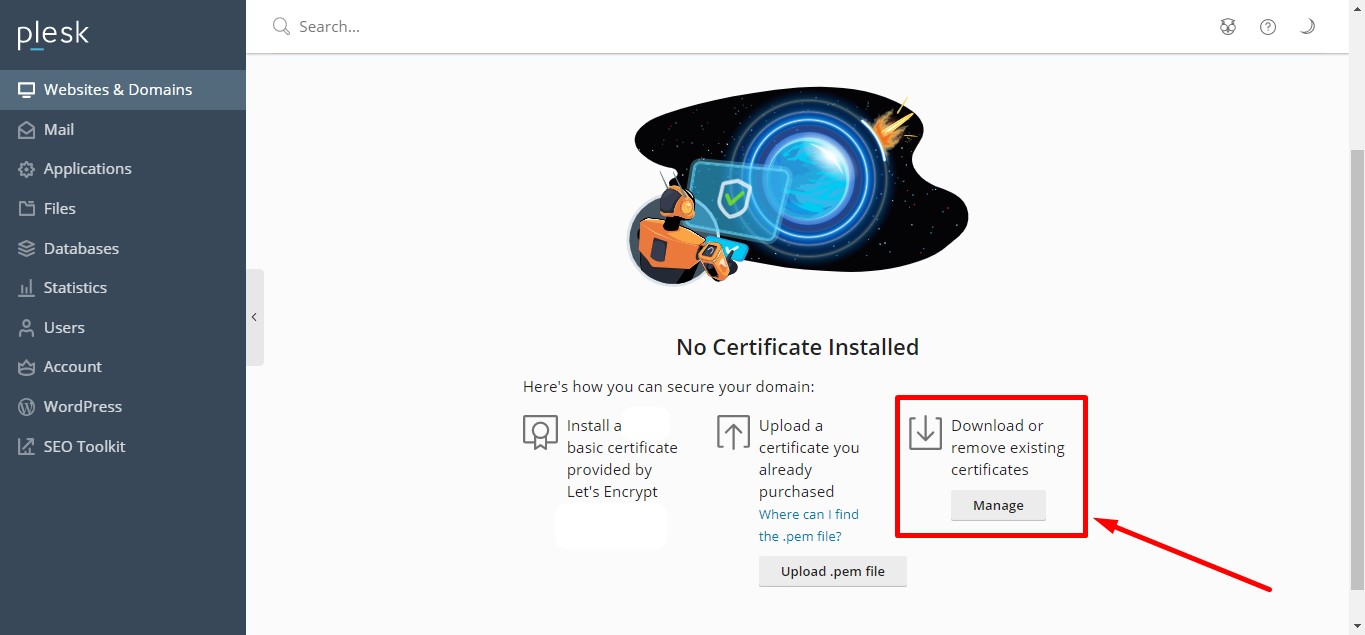The image size is (1365, 635).
Task: Go to Databases section
Action: [123, 248]
